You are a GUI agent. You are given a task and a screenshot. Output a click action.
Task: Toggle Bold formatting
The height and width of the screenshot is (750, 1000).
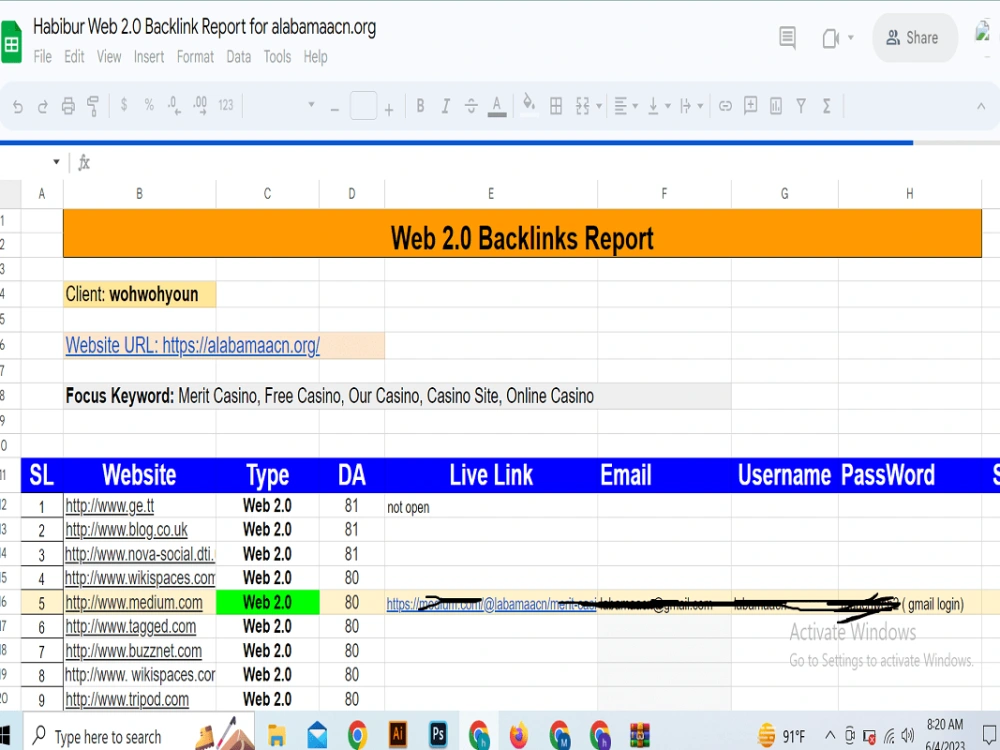420,106
